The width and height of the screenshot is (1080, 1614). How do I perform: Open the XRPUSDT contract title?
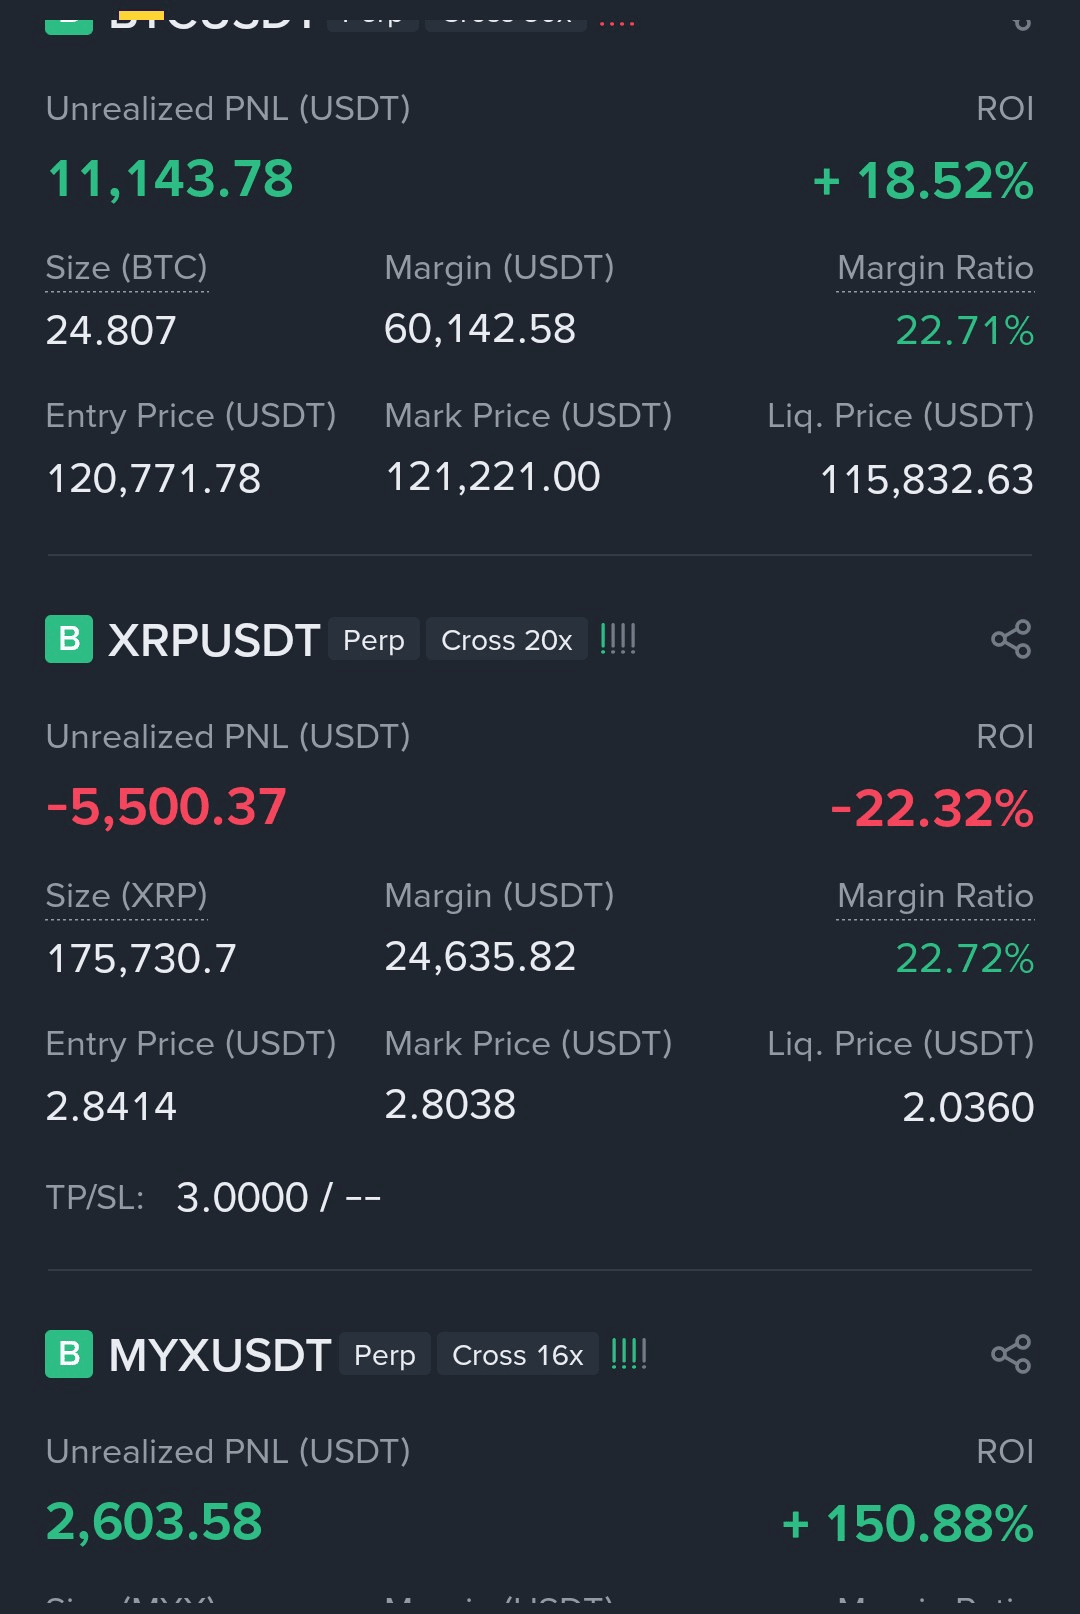coord(214,640)
